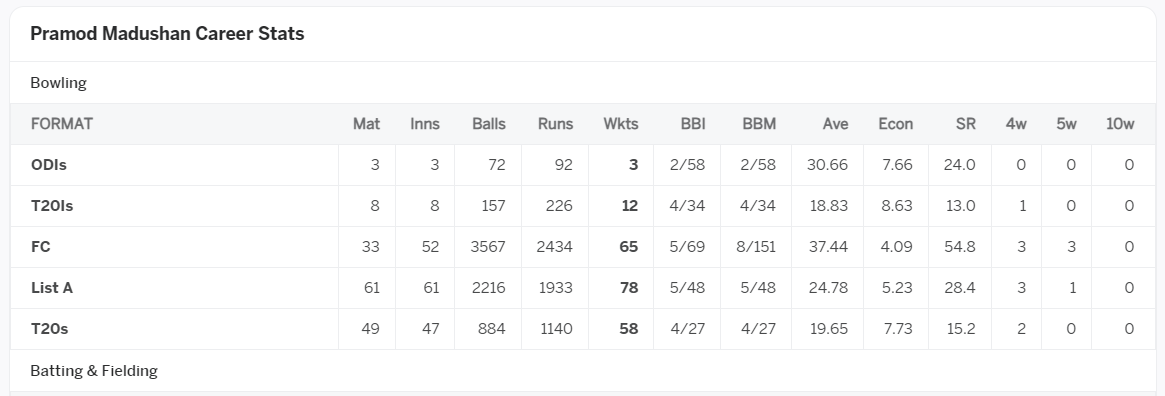Click the T20s row label
1165x396 pixels.
[50, 328]
